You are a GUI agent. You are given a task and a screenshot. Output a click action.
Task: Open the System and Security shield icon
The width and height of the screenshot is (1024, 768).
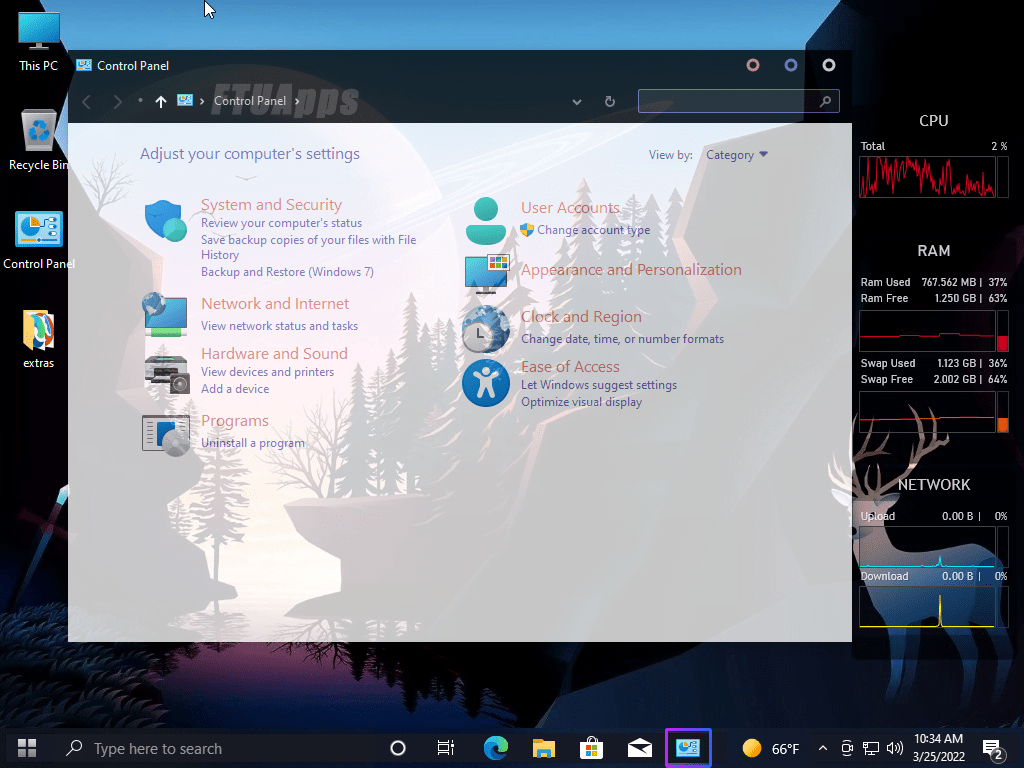click(x=166, y=221)
